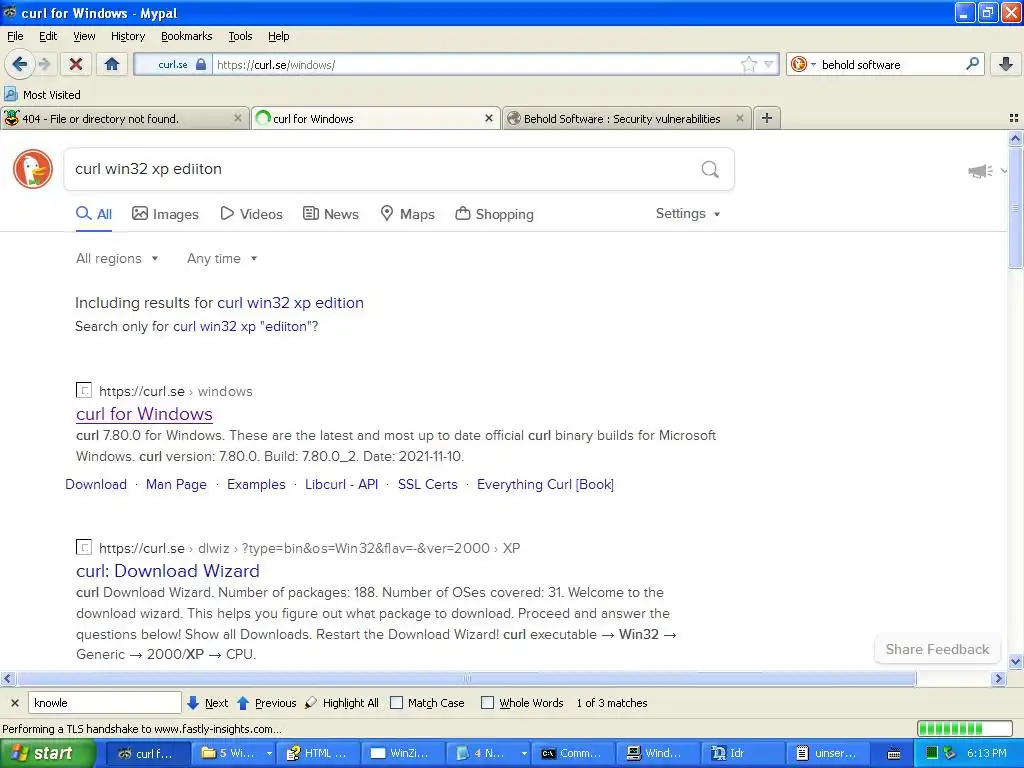1024x768 pixels.
Task: Click the DuckDuckGo logo
Action: [33, 169]
